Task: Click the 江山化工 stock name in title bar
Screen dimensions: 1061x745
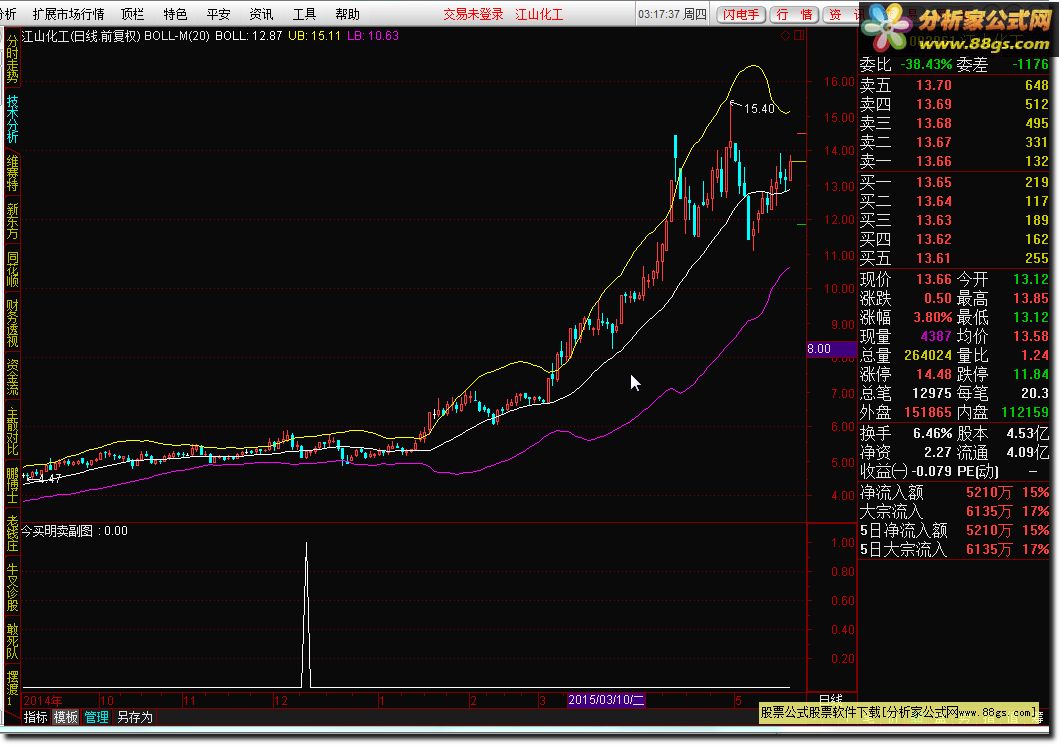Action: click(539, 14)
